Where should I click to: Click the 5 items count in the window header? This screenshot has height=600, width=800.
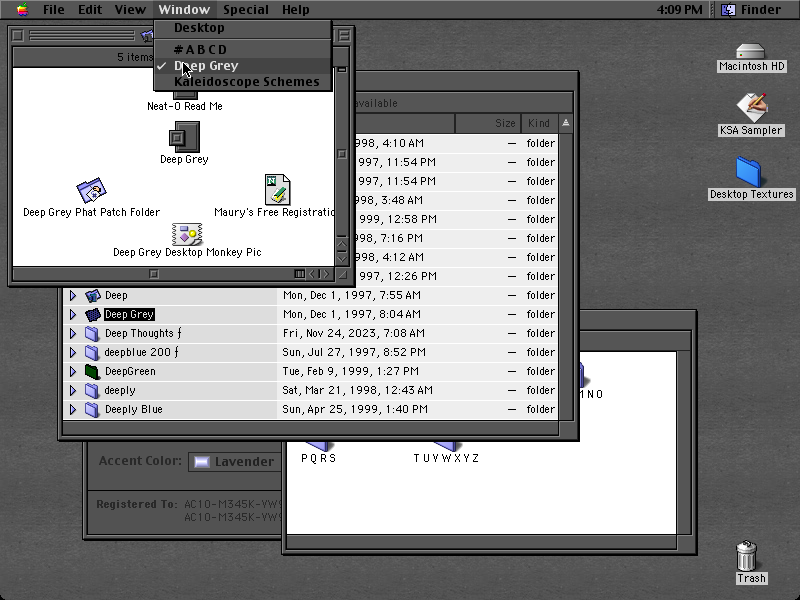point(135,57)
